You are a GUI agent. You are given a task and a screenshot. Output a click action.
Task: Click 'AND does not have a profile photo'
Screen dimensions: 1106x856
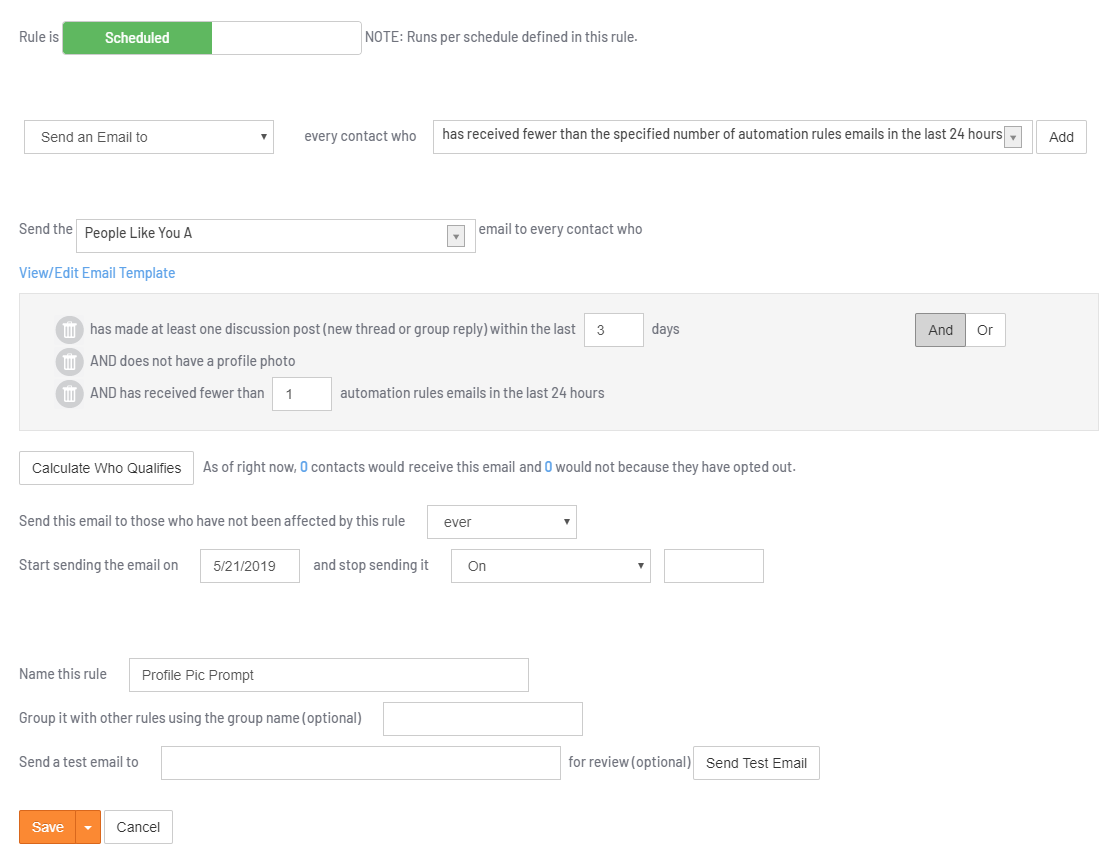(x=193, y=361)
